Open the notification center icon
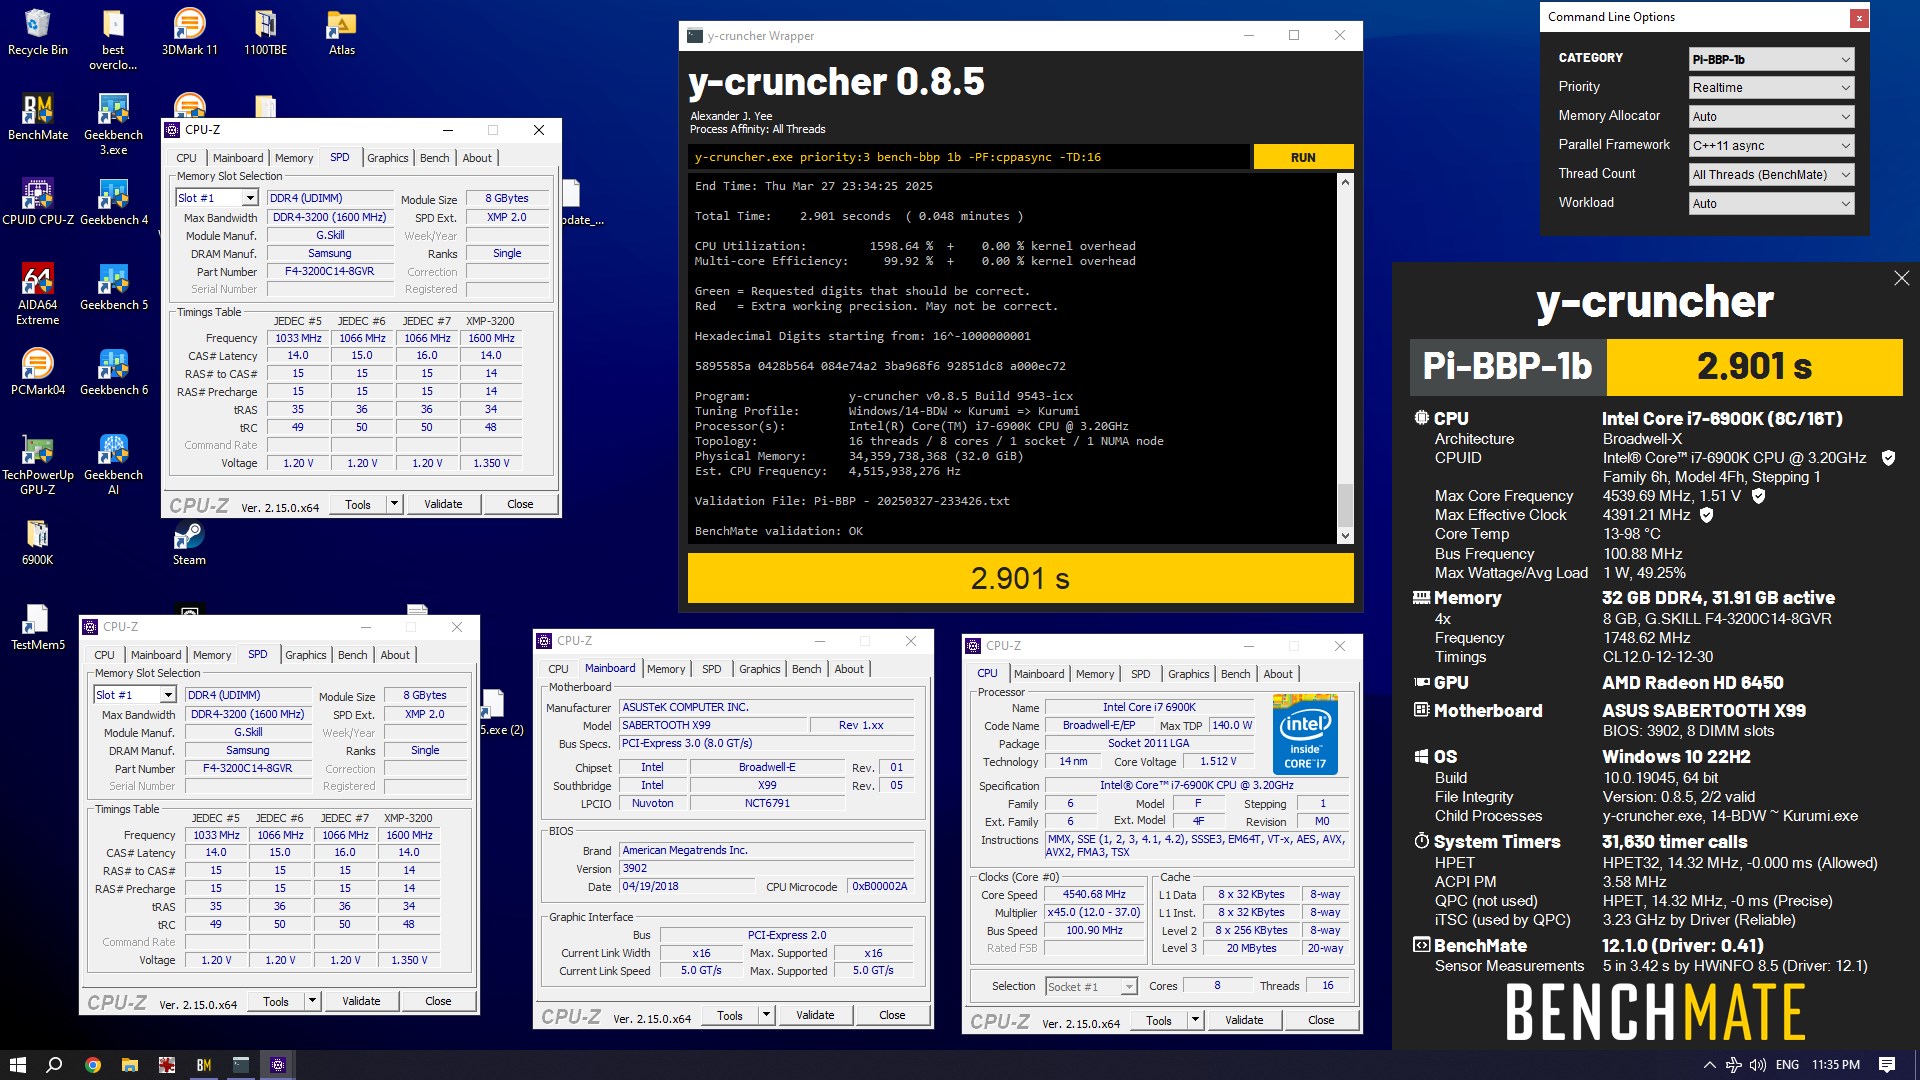Screen dimensions: 1920x1080 1887,1065
